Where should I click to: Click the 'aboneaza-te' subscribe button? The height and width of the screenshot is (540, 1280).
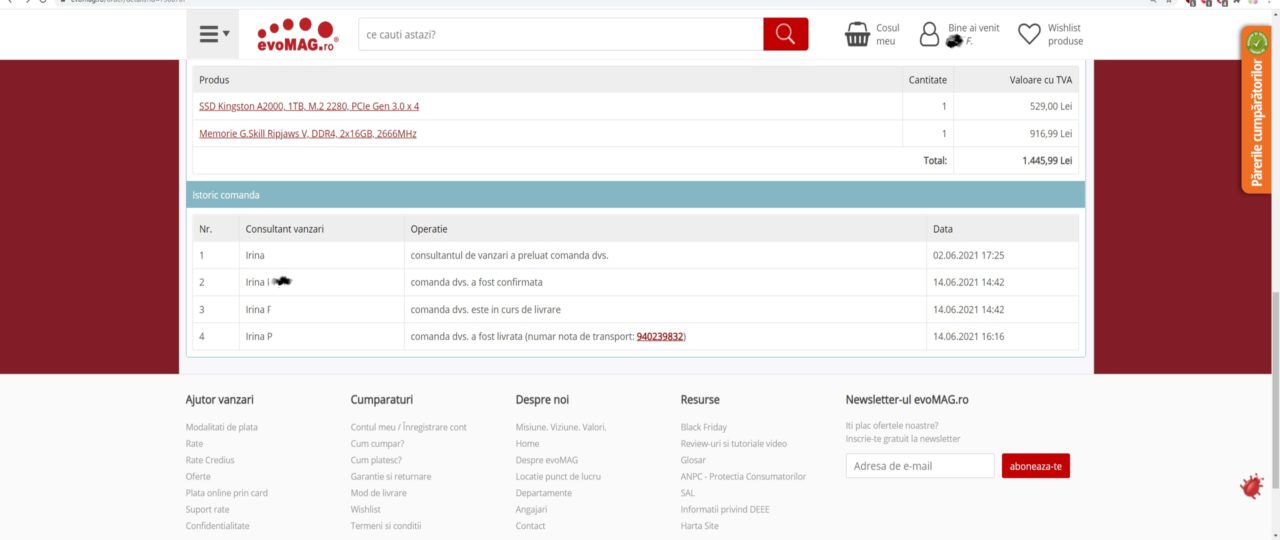coord(1036,466)
